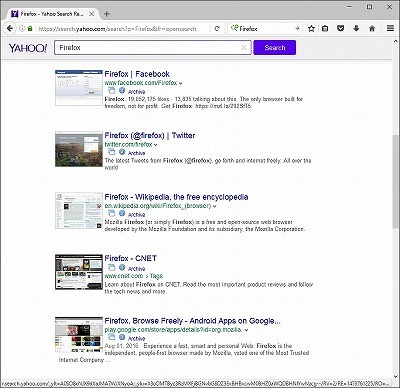This screenshot has width=400, height=388.
Task: Reload the page with refresh icon
Action: pyautogui.click(x=217, y=29)
